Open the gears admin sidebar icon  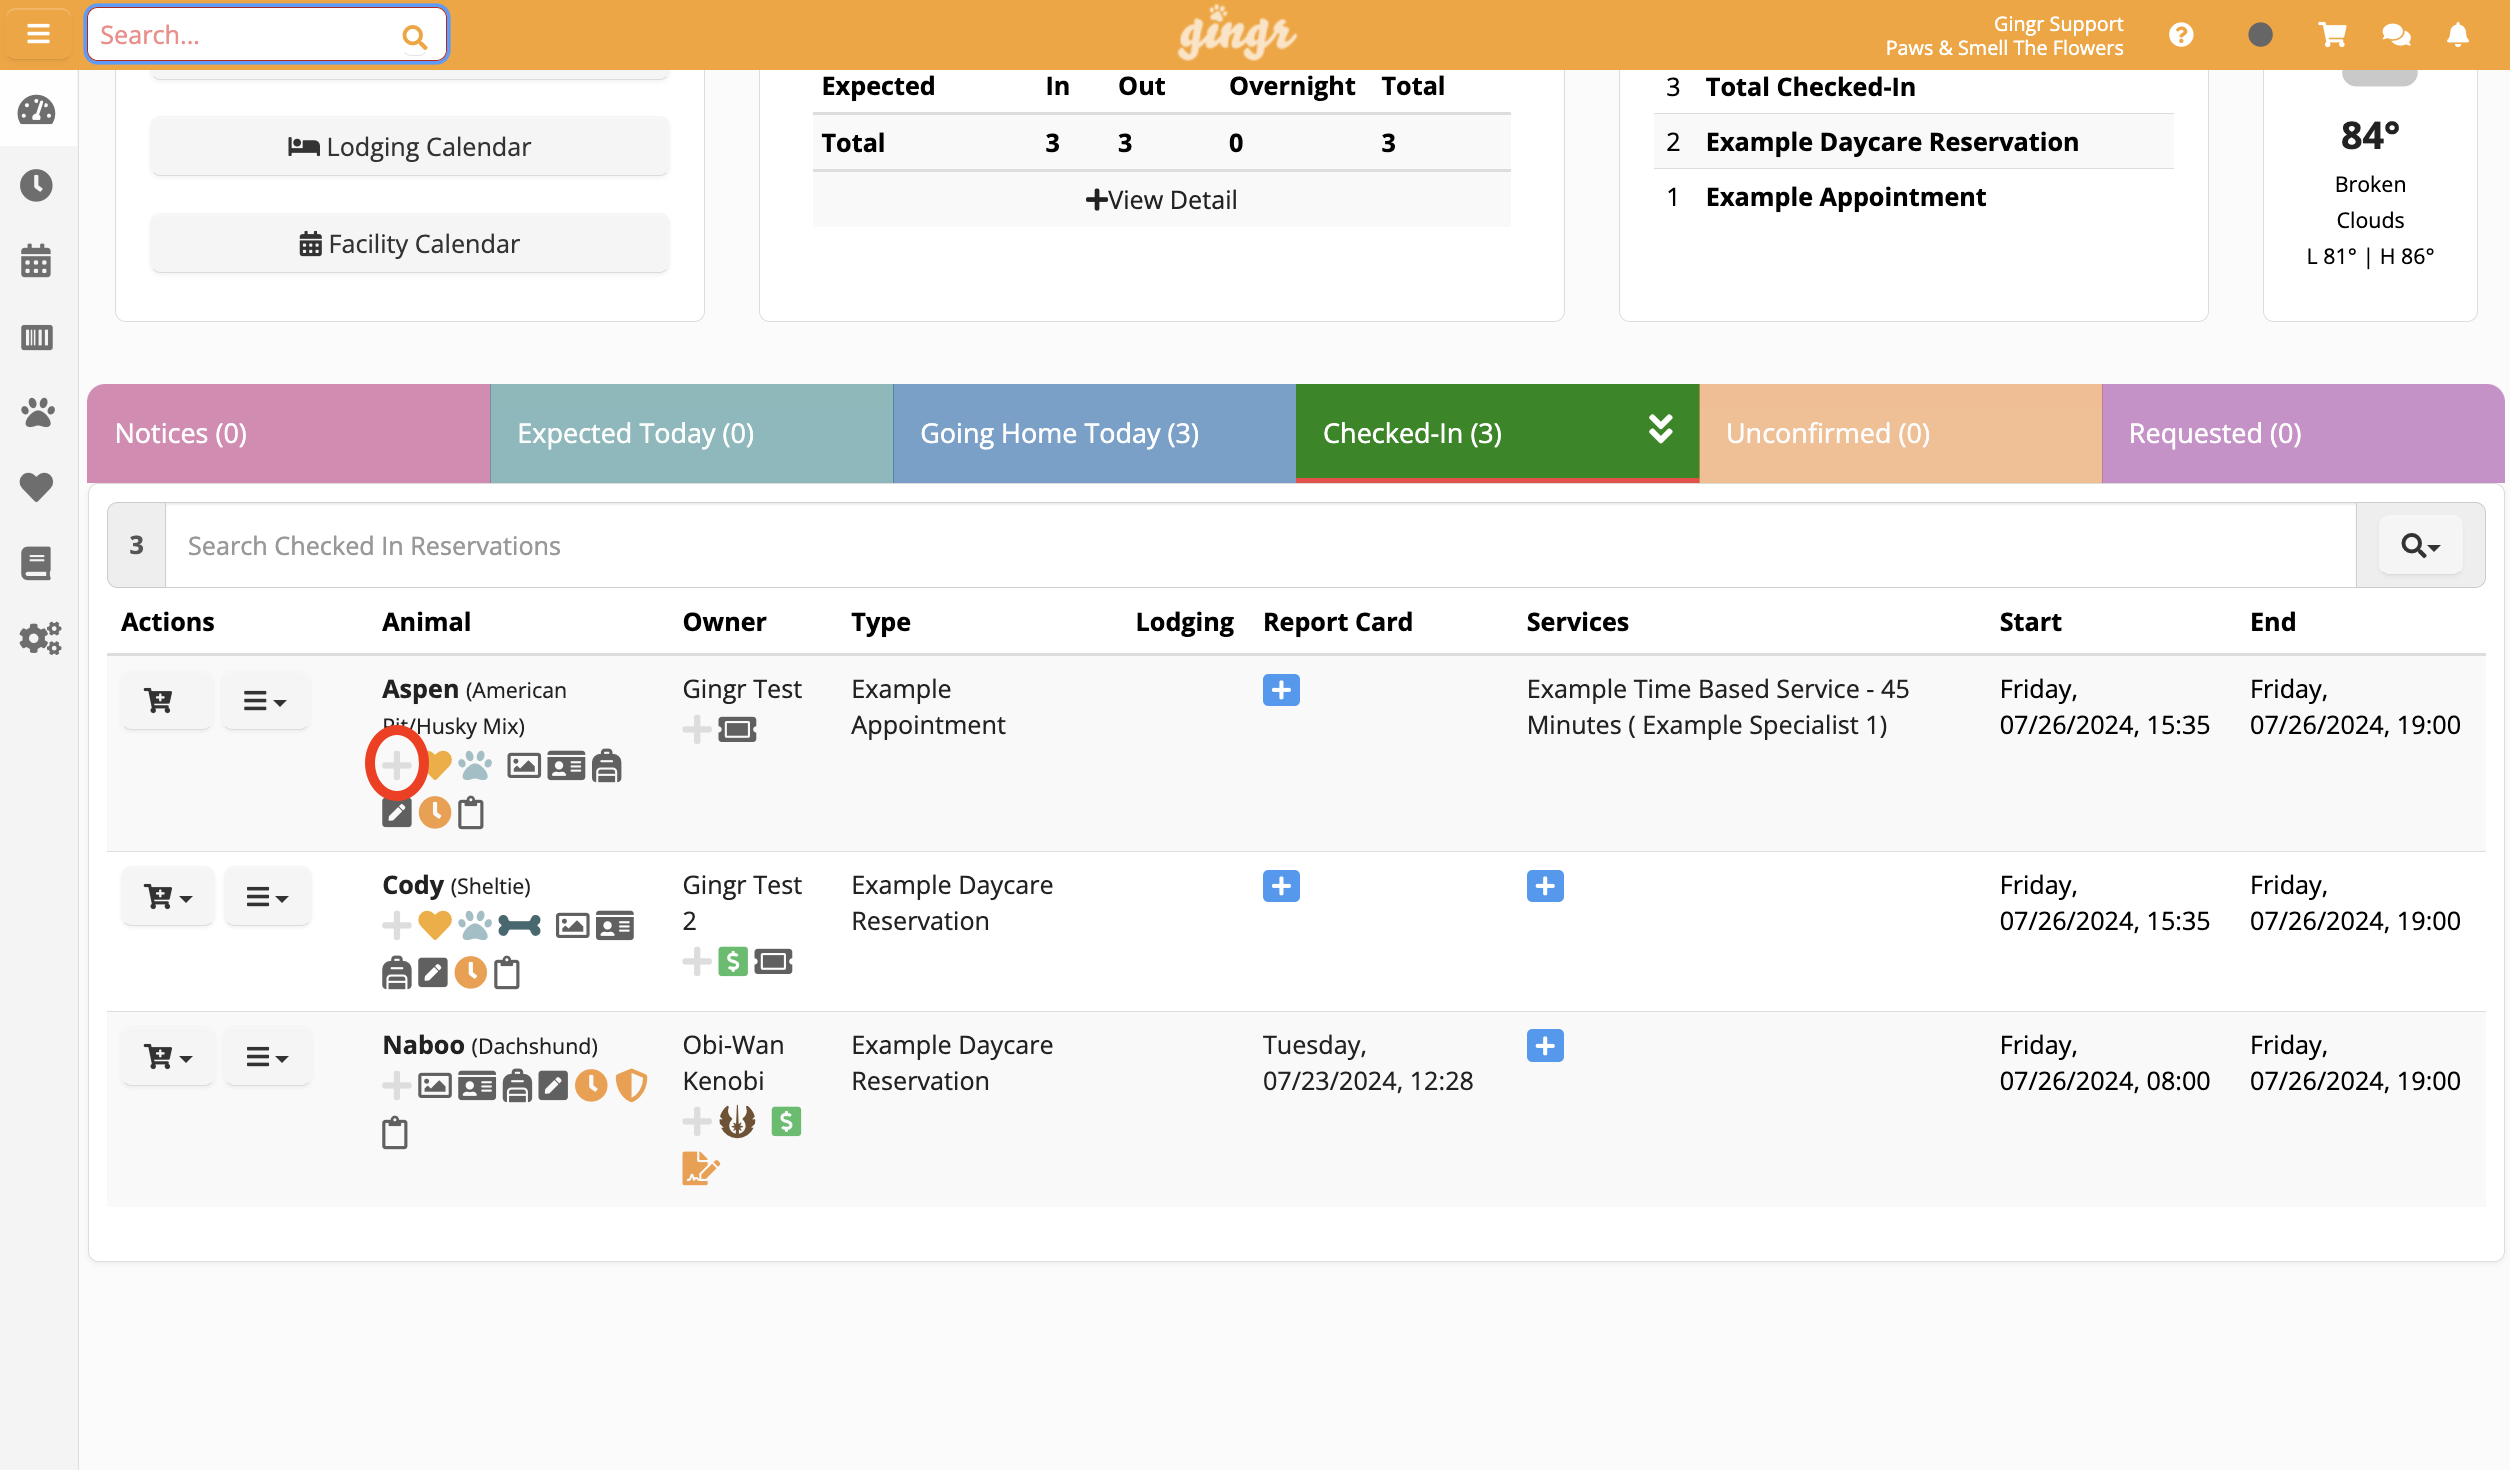40,638
